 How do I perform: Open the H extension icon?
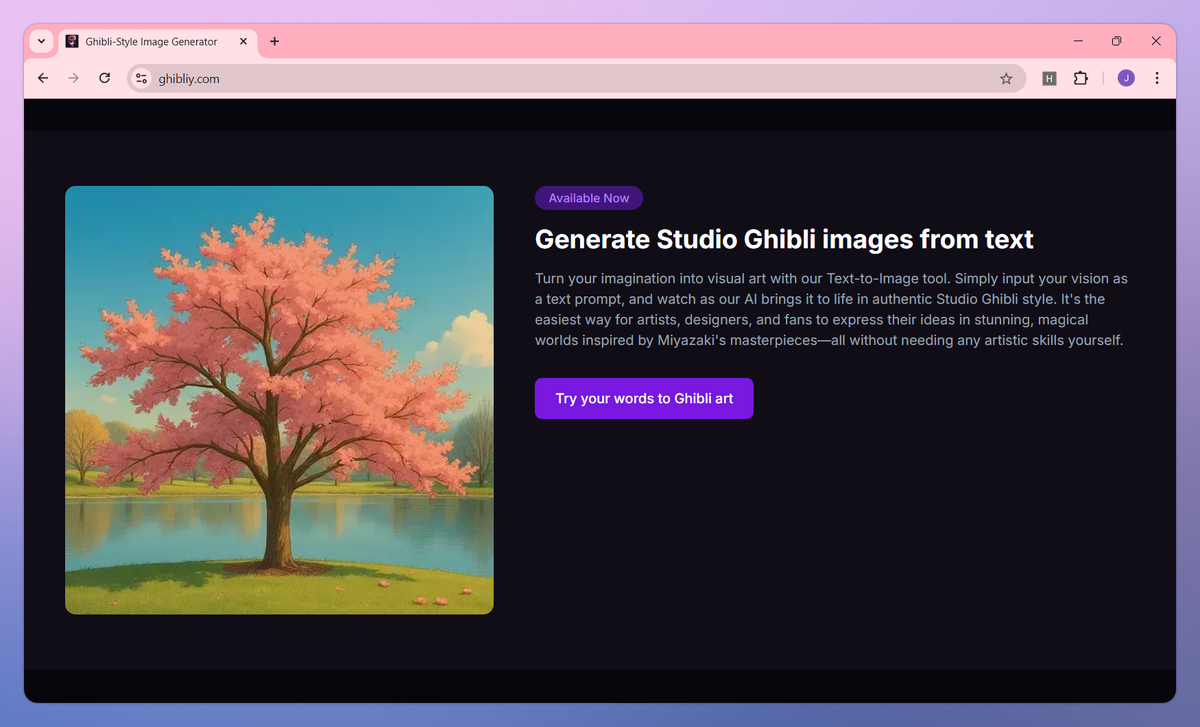1049,78
